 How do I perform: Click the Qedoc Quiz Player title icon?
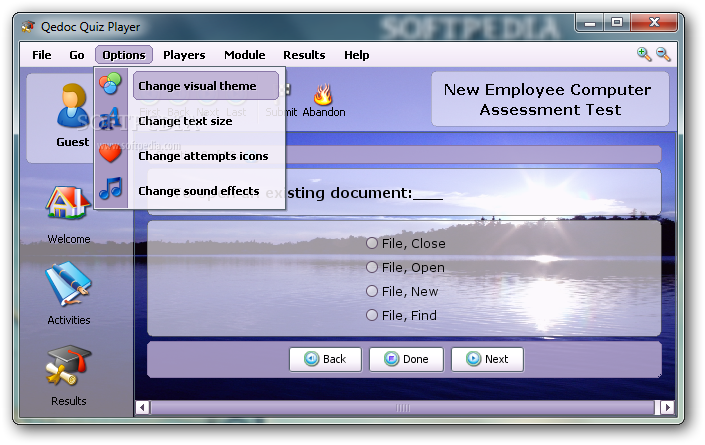(28, 27)
